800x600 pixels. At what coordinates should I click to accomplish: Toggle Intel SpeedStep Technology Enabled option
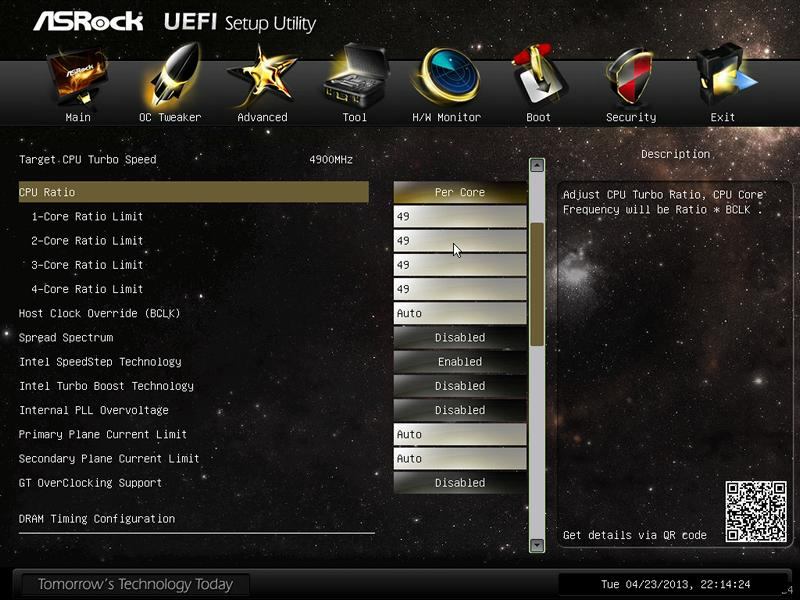point(460,362)
